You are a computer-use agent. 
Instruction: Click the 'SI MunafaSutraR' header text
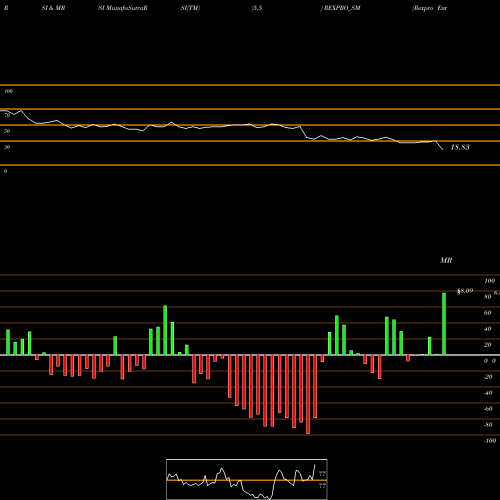[123, 8]
